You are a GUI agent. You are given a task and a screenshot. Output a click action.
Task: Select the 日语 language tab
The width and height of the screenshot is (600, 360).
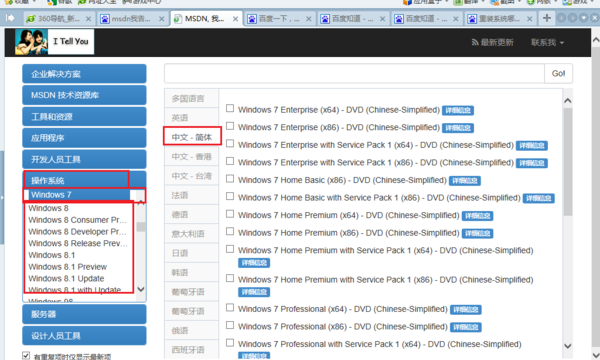(x=192, y=253)
